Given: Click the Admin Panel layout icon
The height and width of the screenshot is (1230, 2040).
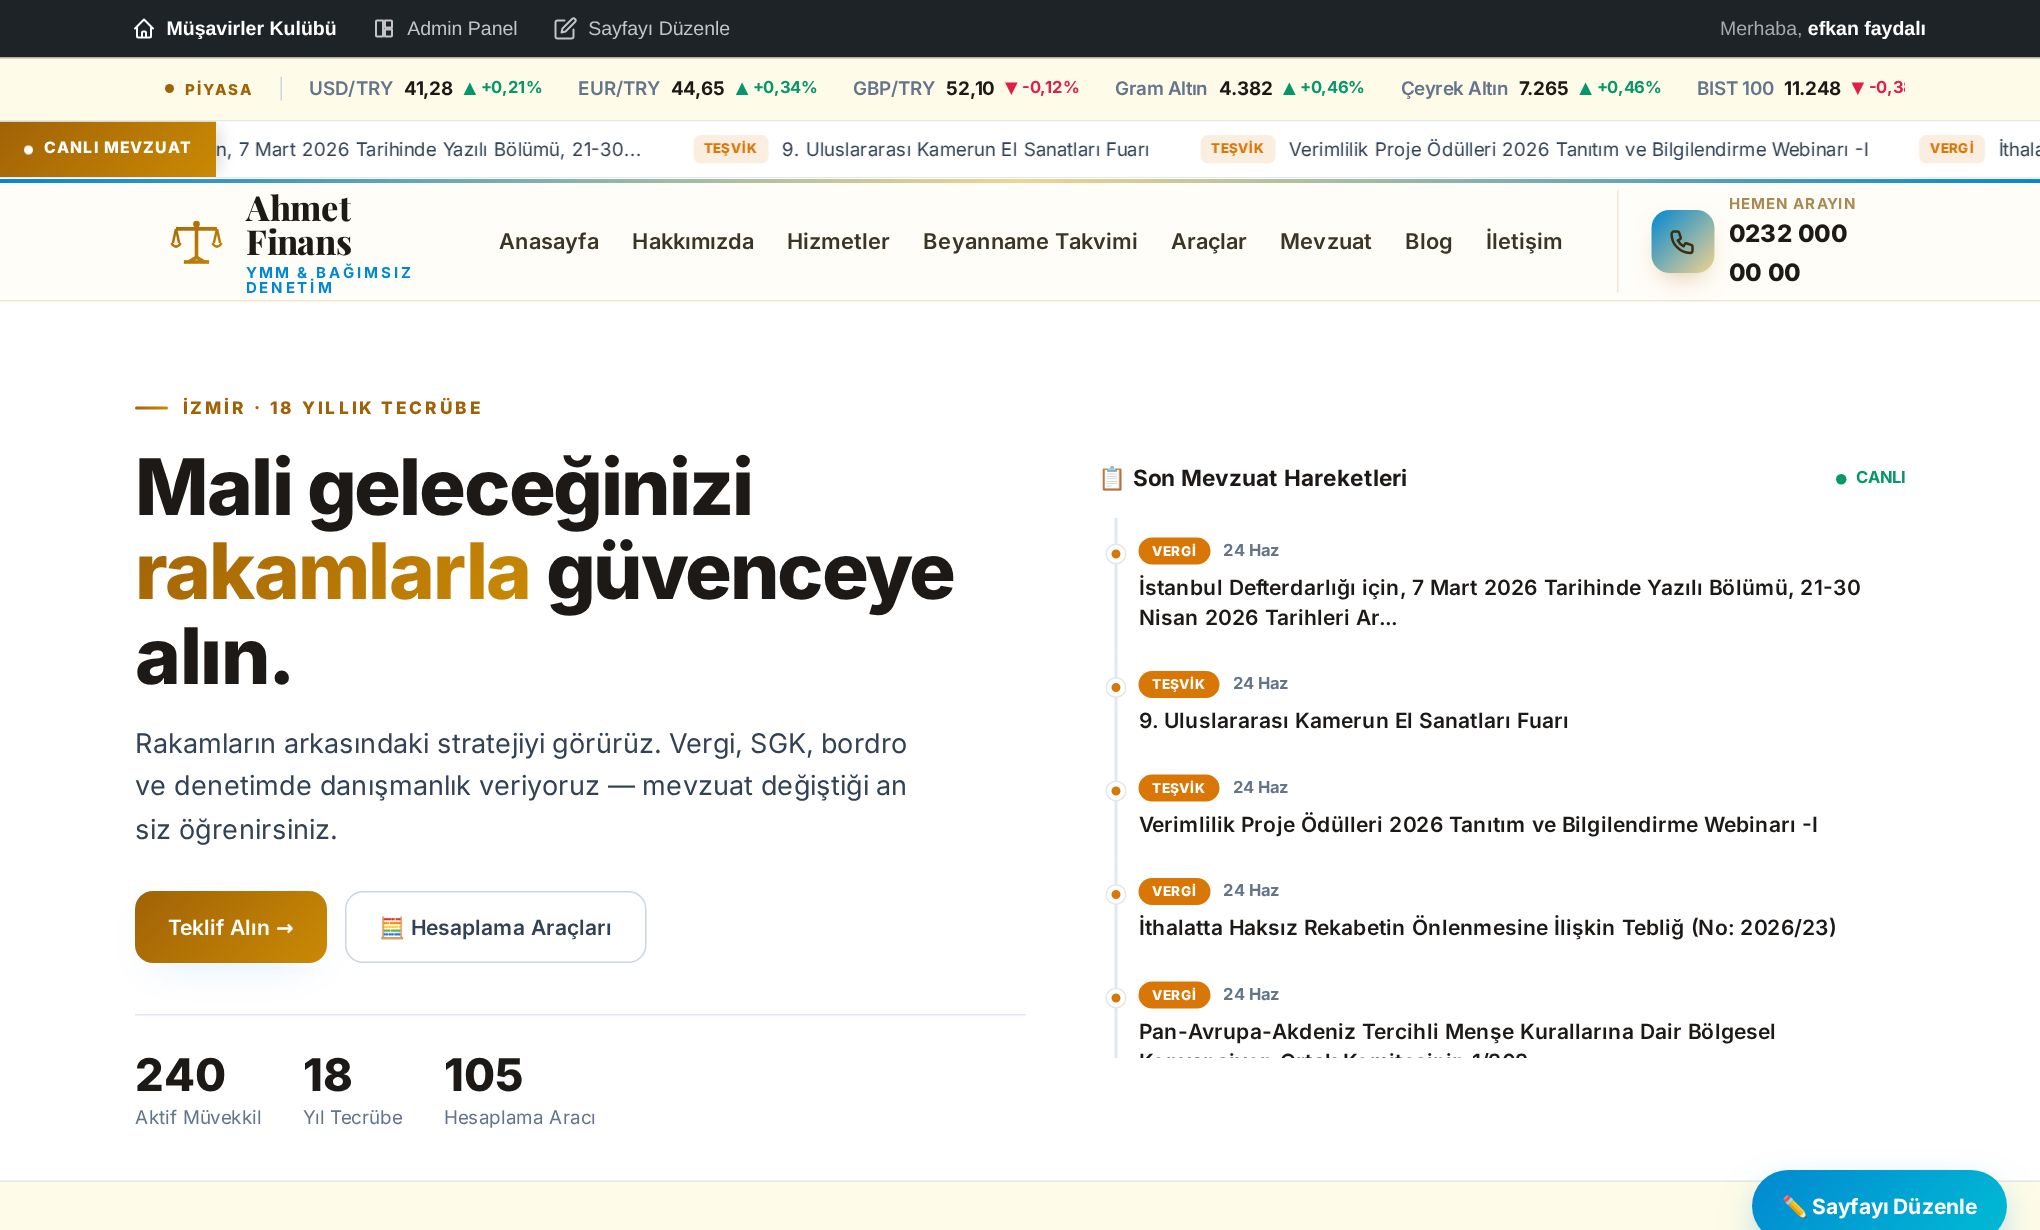Looking at the screenshot, I should pyautogui.click(x=384, y=29).
